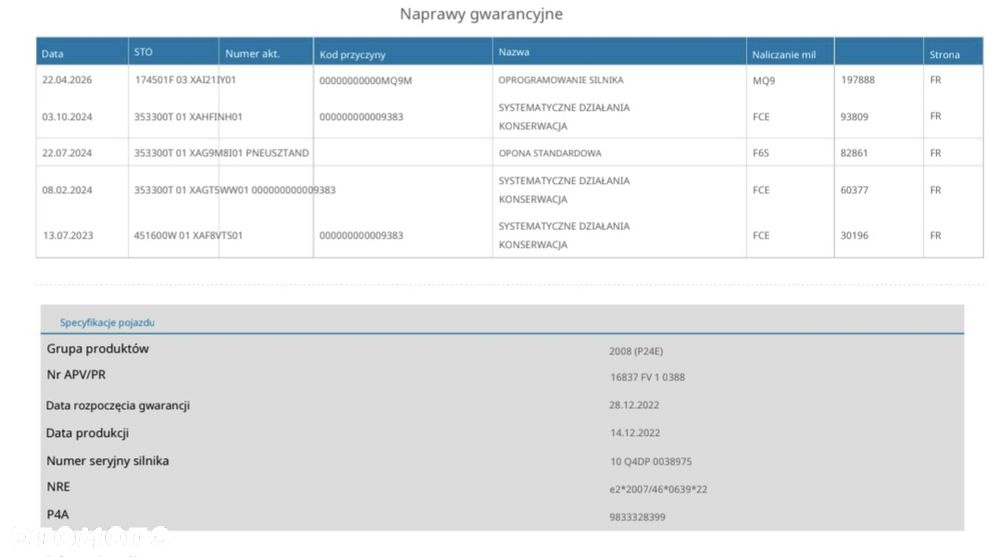
Task: Click the value e2*2007/46*0639*22
Action: (x=658, y=489)
